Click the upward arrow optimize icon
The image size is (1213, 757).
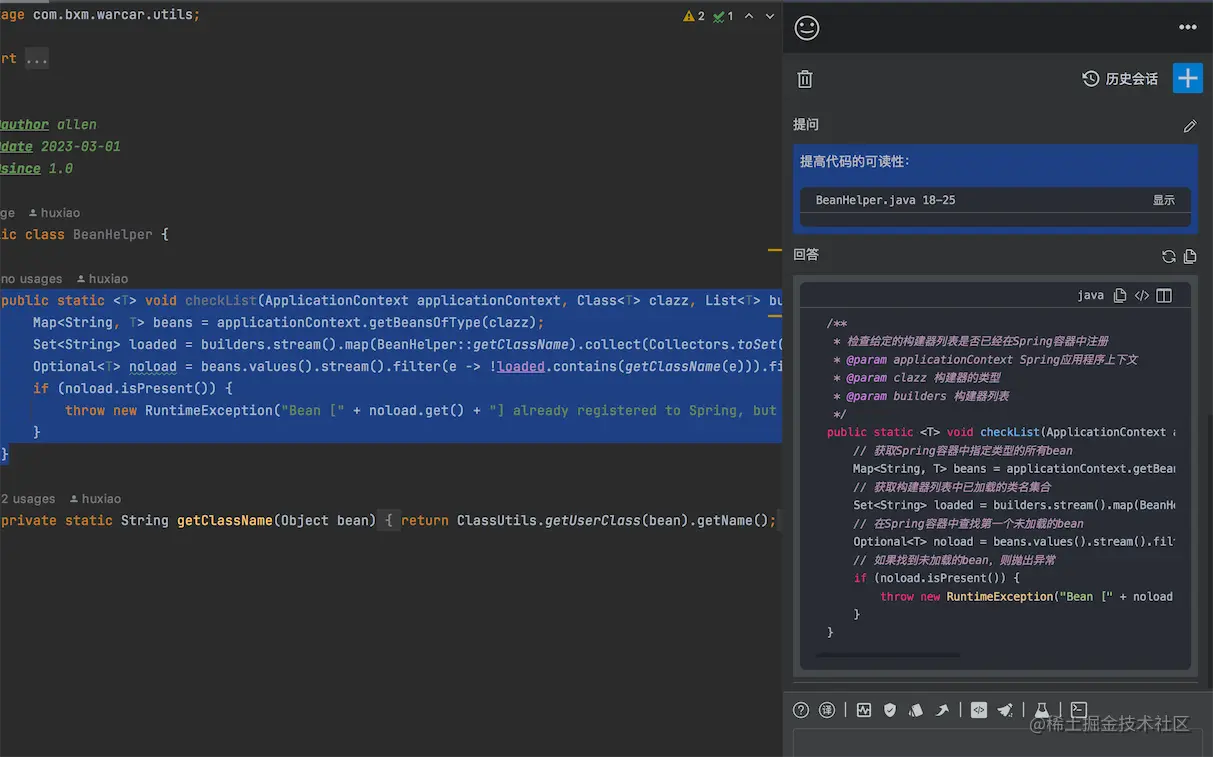click(942, 710)
